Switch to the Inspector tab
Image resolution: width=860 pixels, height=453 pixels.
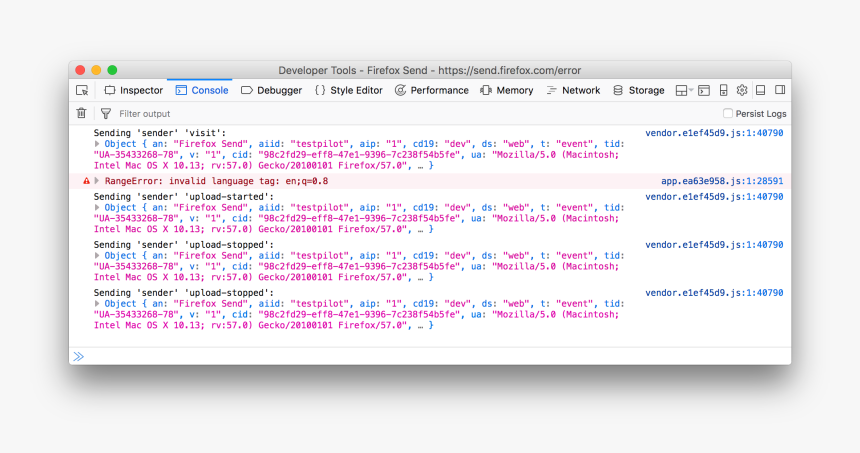(x=133, y=90)
